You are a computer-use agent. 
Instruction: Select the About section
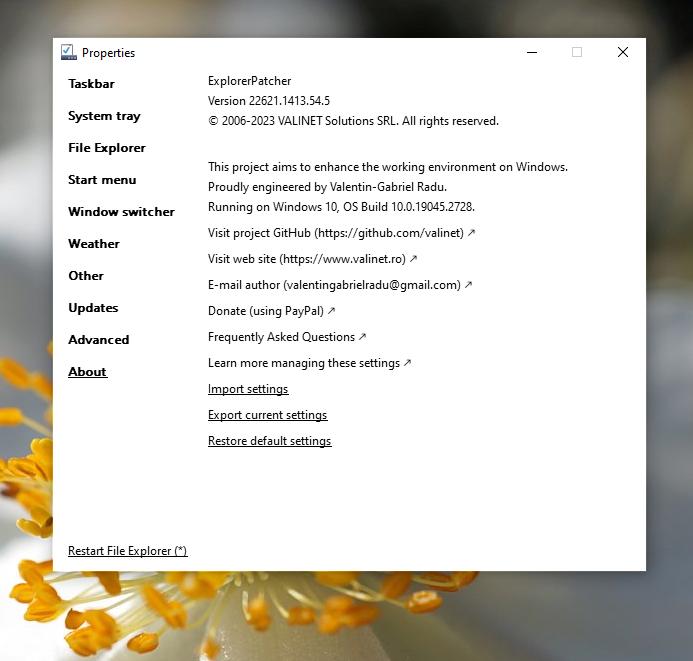pos(87,372)
